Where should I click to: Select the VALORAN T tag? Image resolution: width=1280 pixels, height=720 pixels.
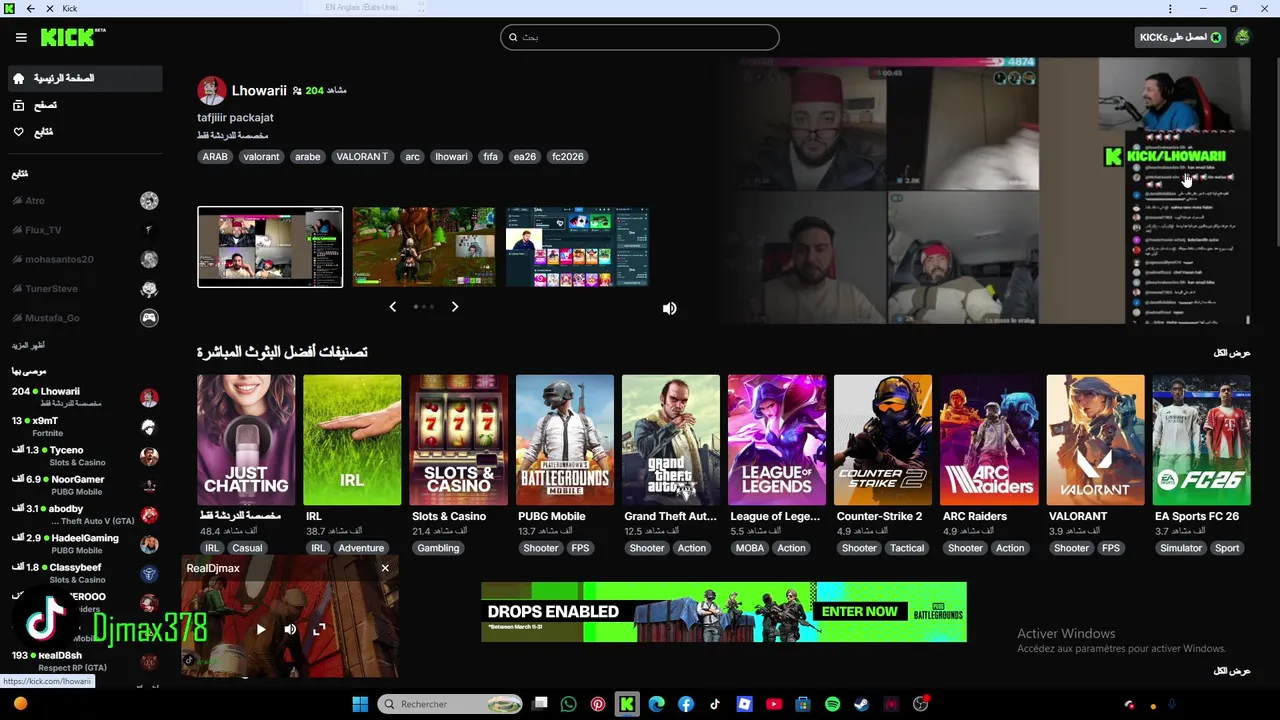coord(362,157)
